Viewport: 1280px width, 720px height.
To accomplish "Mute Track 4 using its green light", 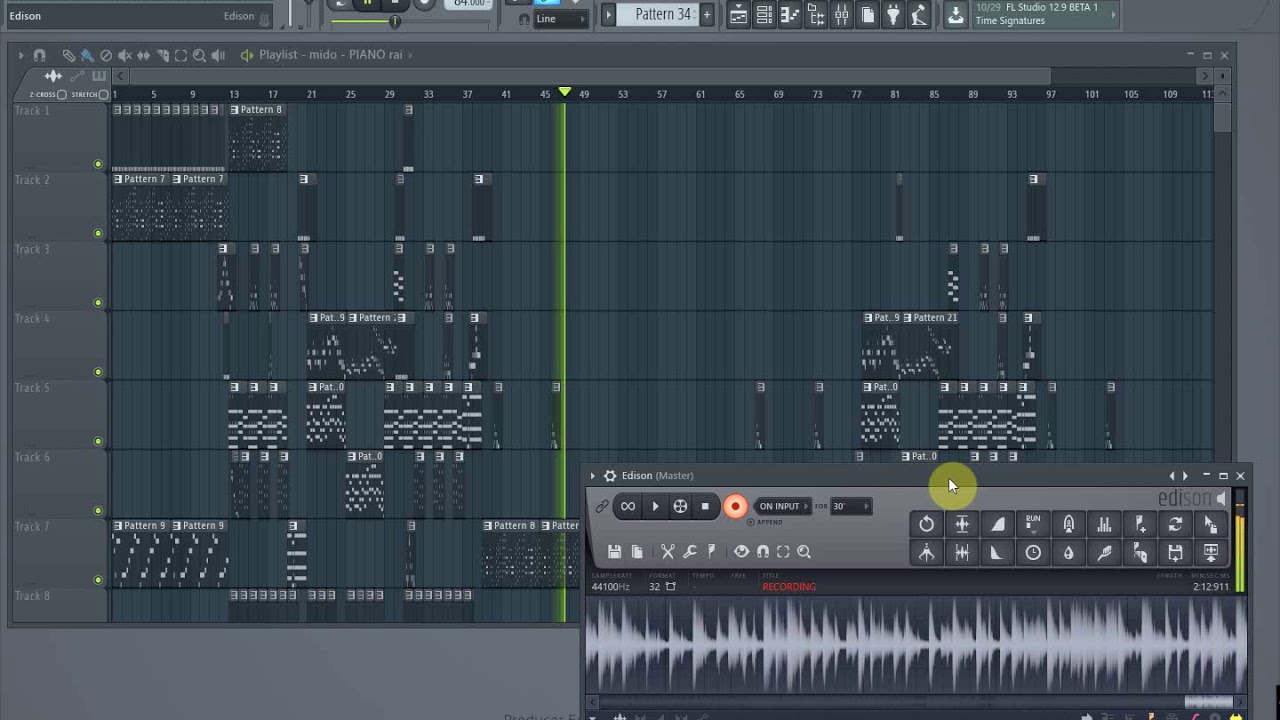I will pos(98,372).
